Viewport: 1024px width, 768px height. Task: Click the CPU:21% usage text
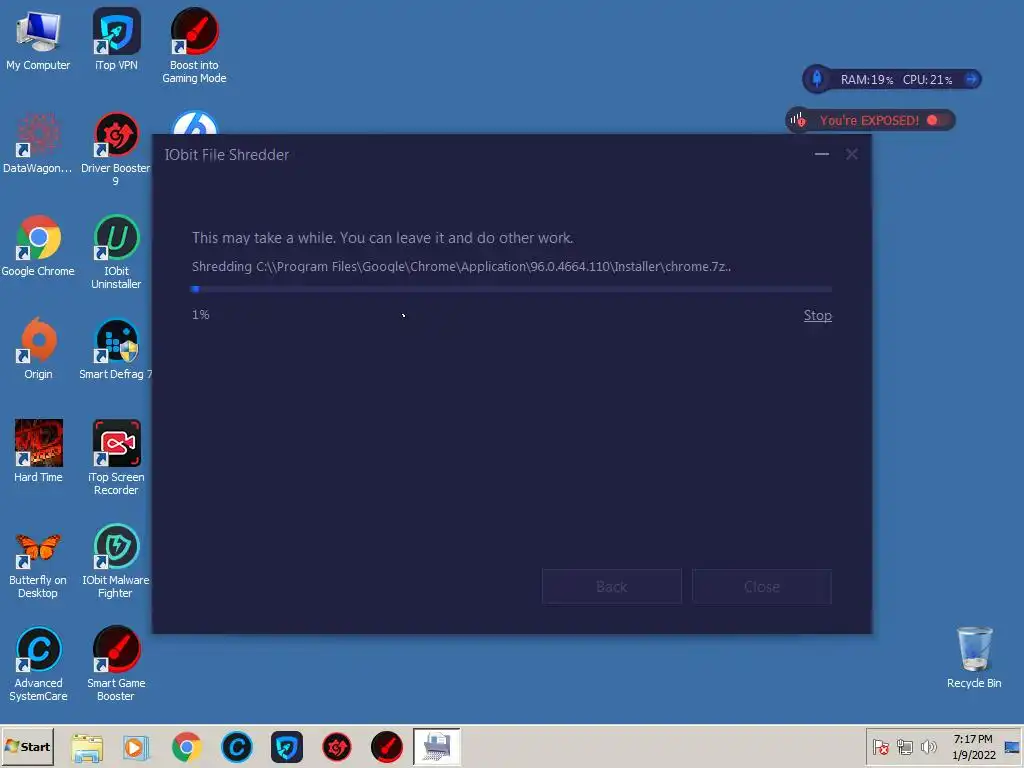pyautogui.click(x=927, y=80)
